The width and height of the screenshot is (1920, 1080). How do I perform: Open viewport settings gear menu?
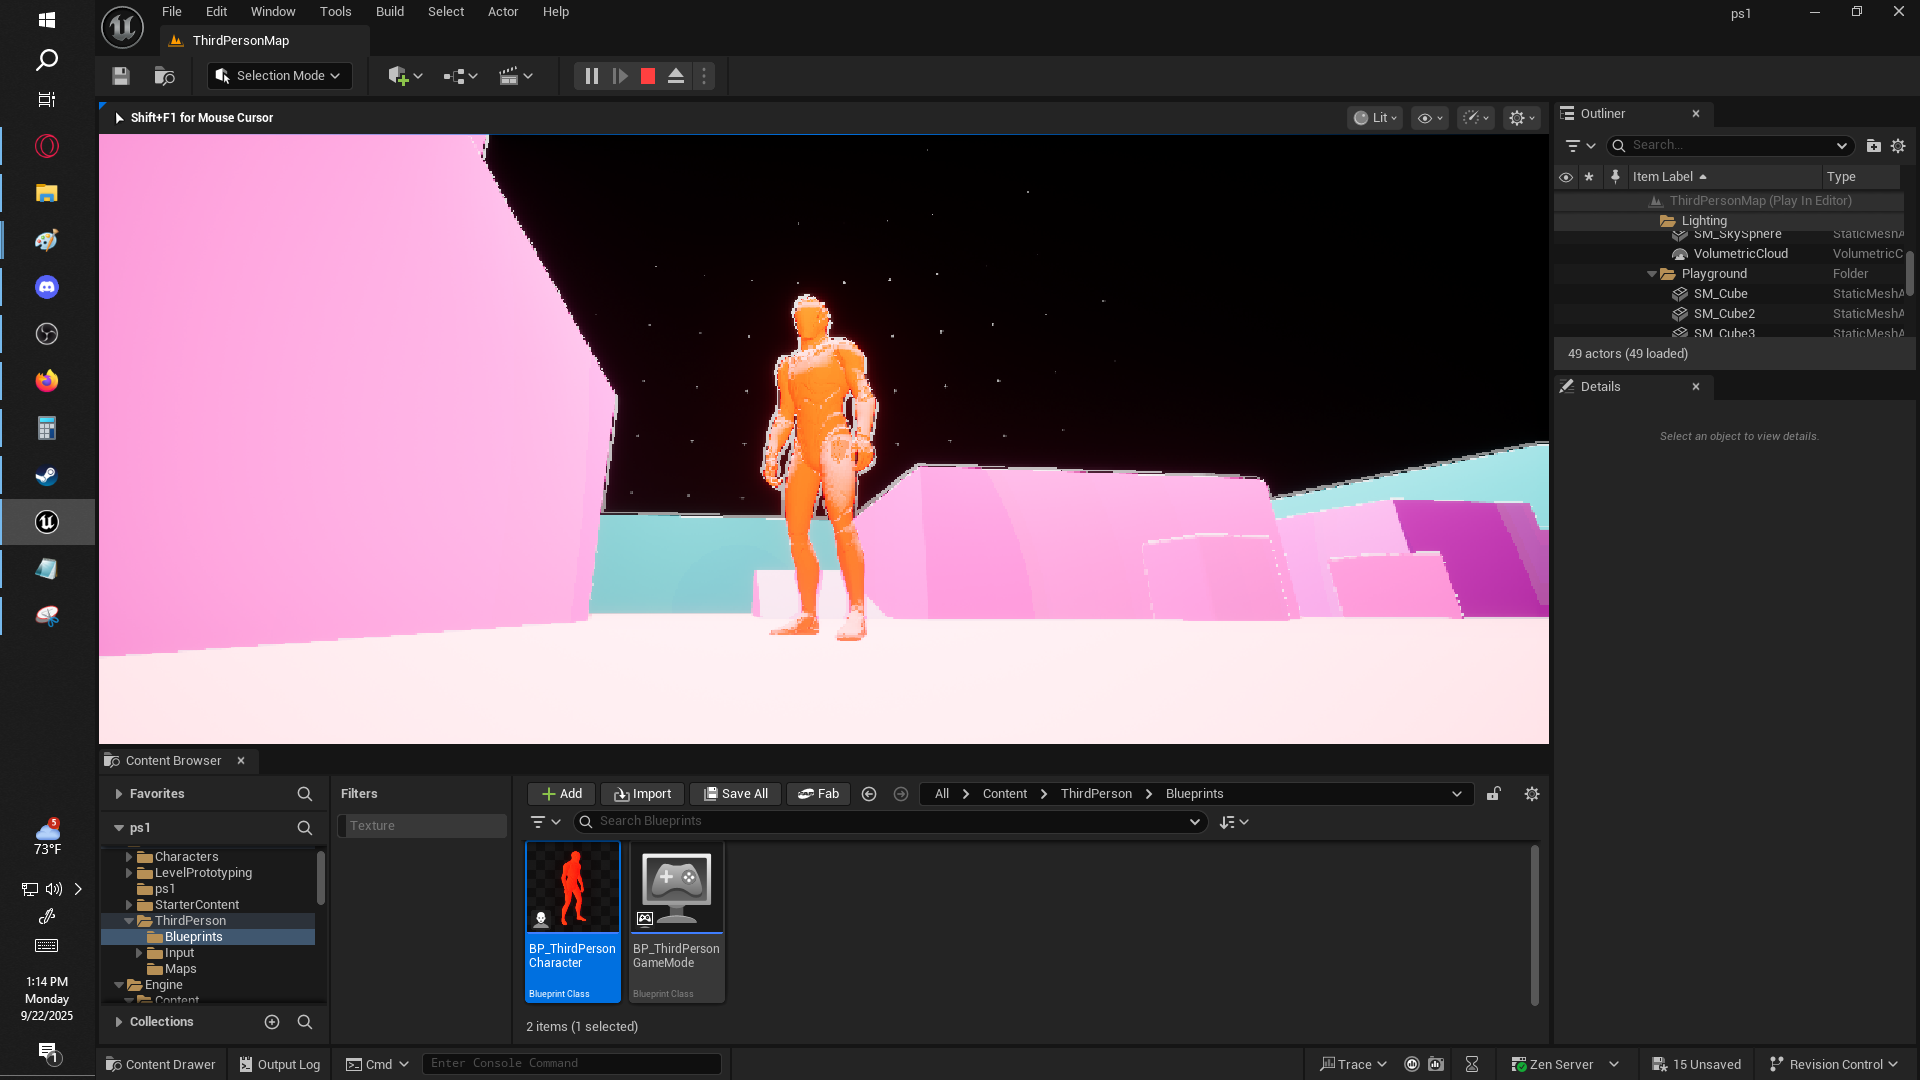click(x=1521, y=118)
